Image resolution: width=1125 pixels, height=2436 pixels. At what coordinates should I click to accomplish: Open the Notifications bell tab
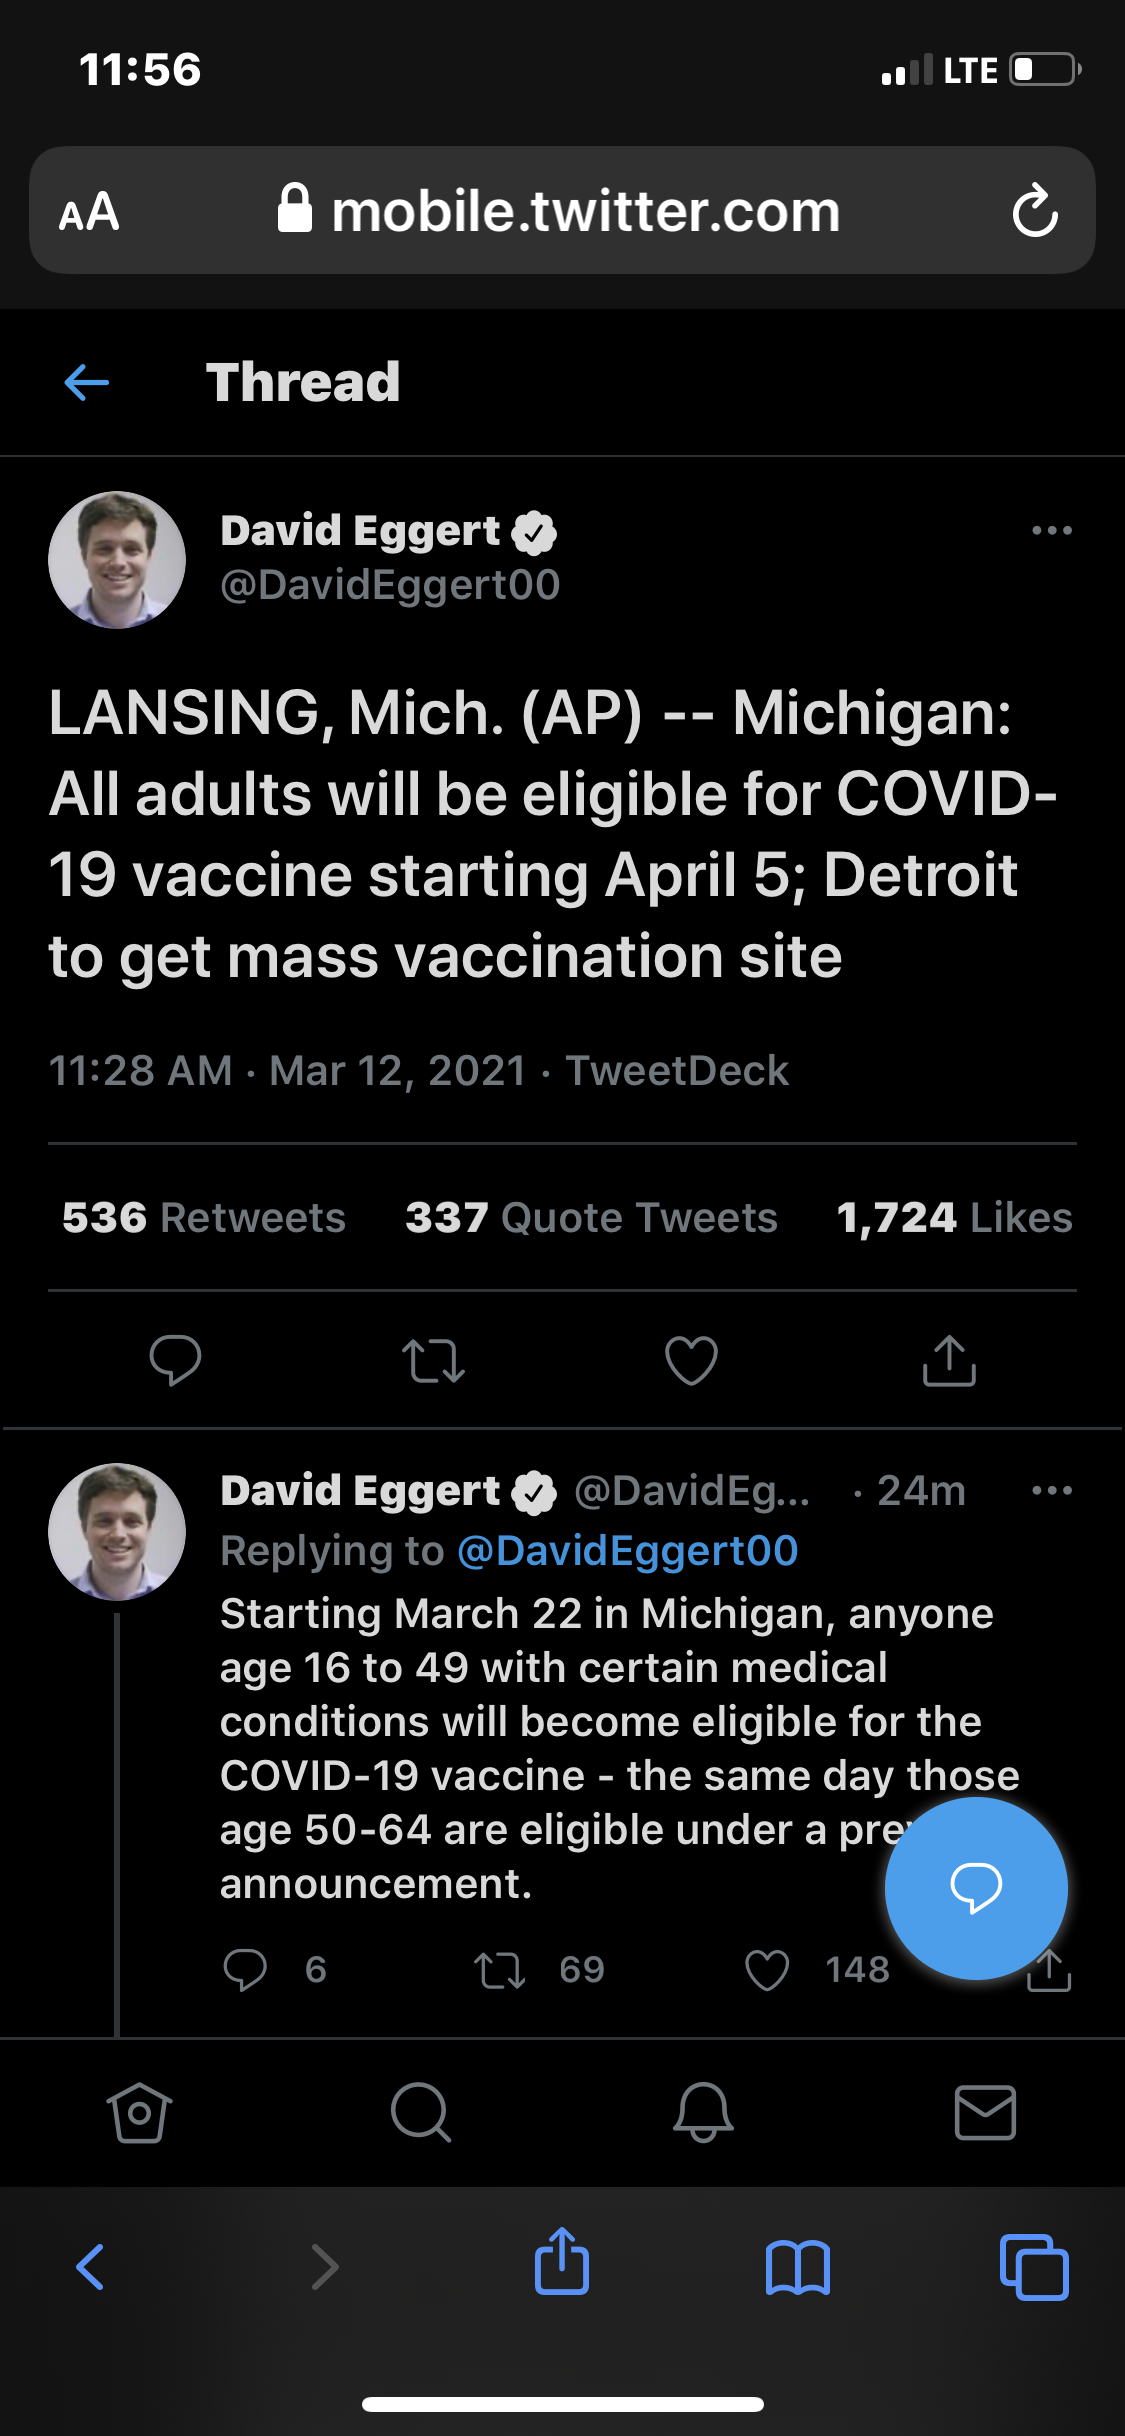click(x=703, y=2112)
